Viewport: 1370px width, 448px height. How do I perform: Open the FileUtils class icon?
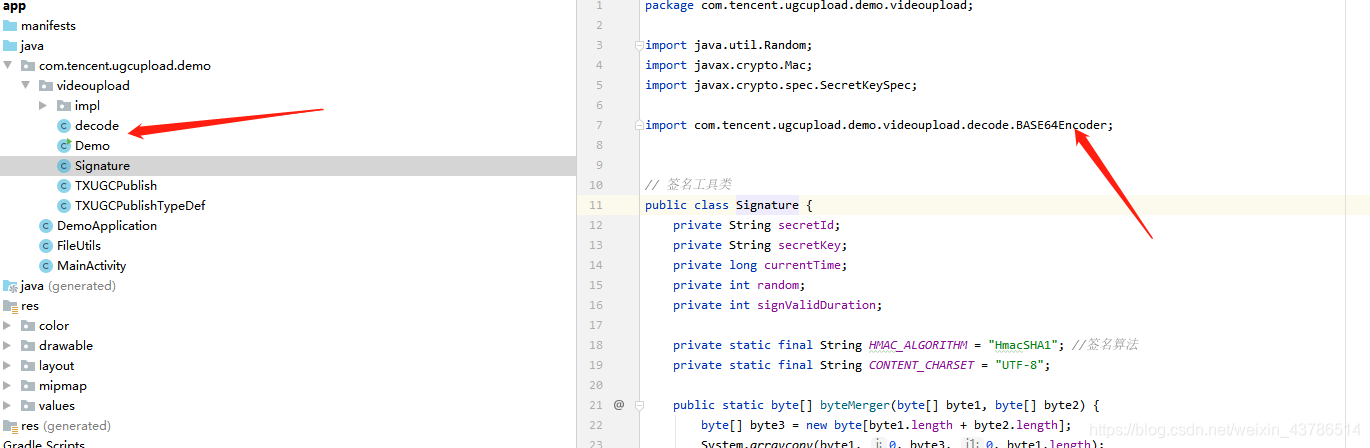click(46, 246)
